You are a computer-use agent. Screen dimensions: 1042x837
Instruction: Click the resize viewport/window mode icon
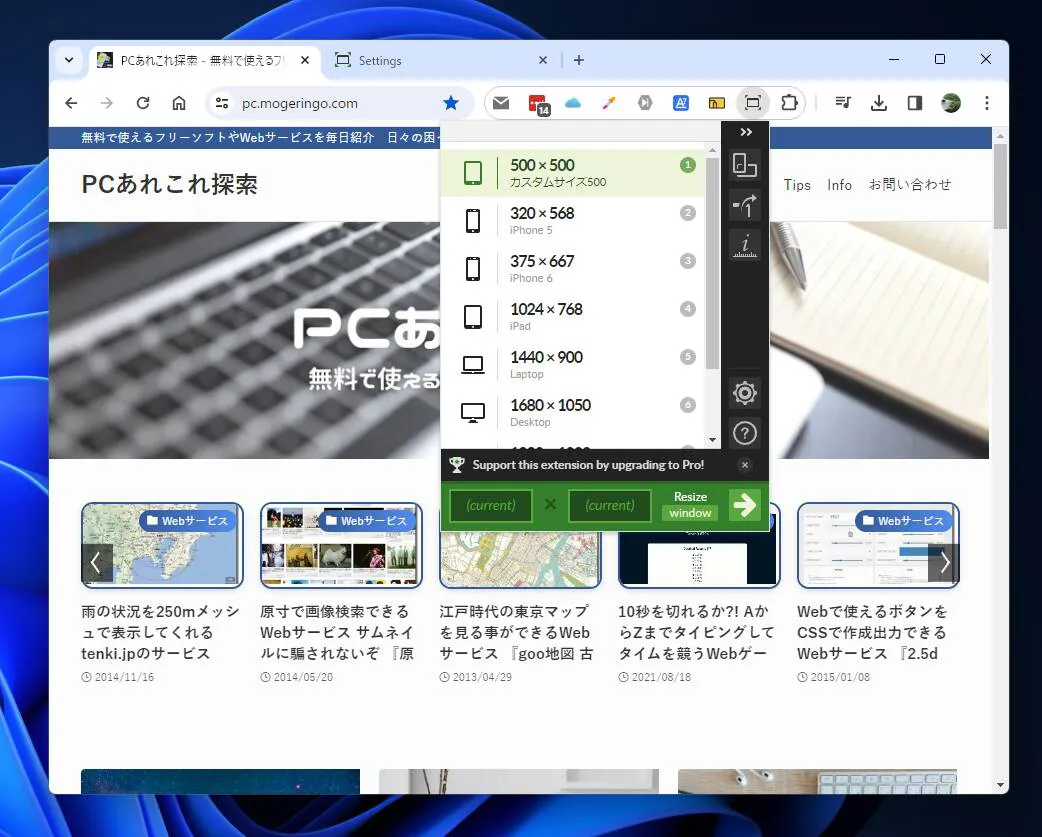point(745,165)
